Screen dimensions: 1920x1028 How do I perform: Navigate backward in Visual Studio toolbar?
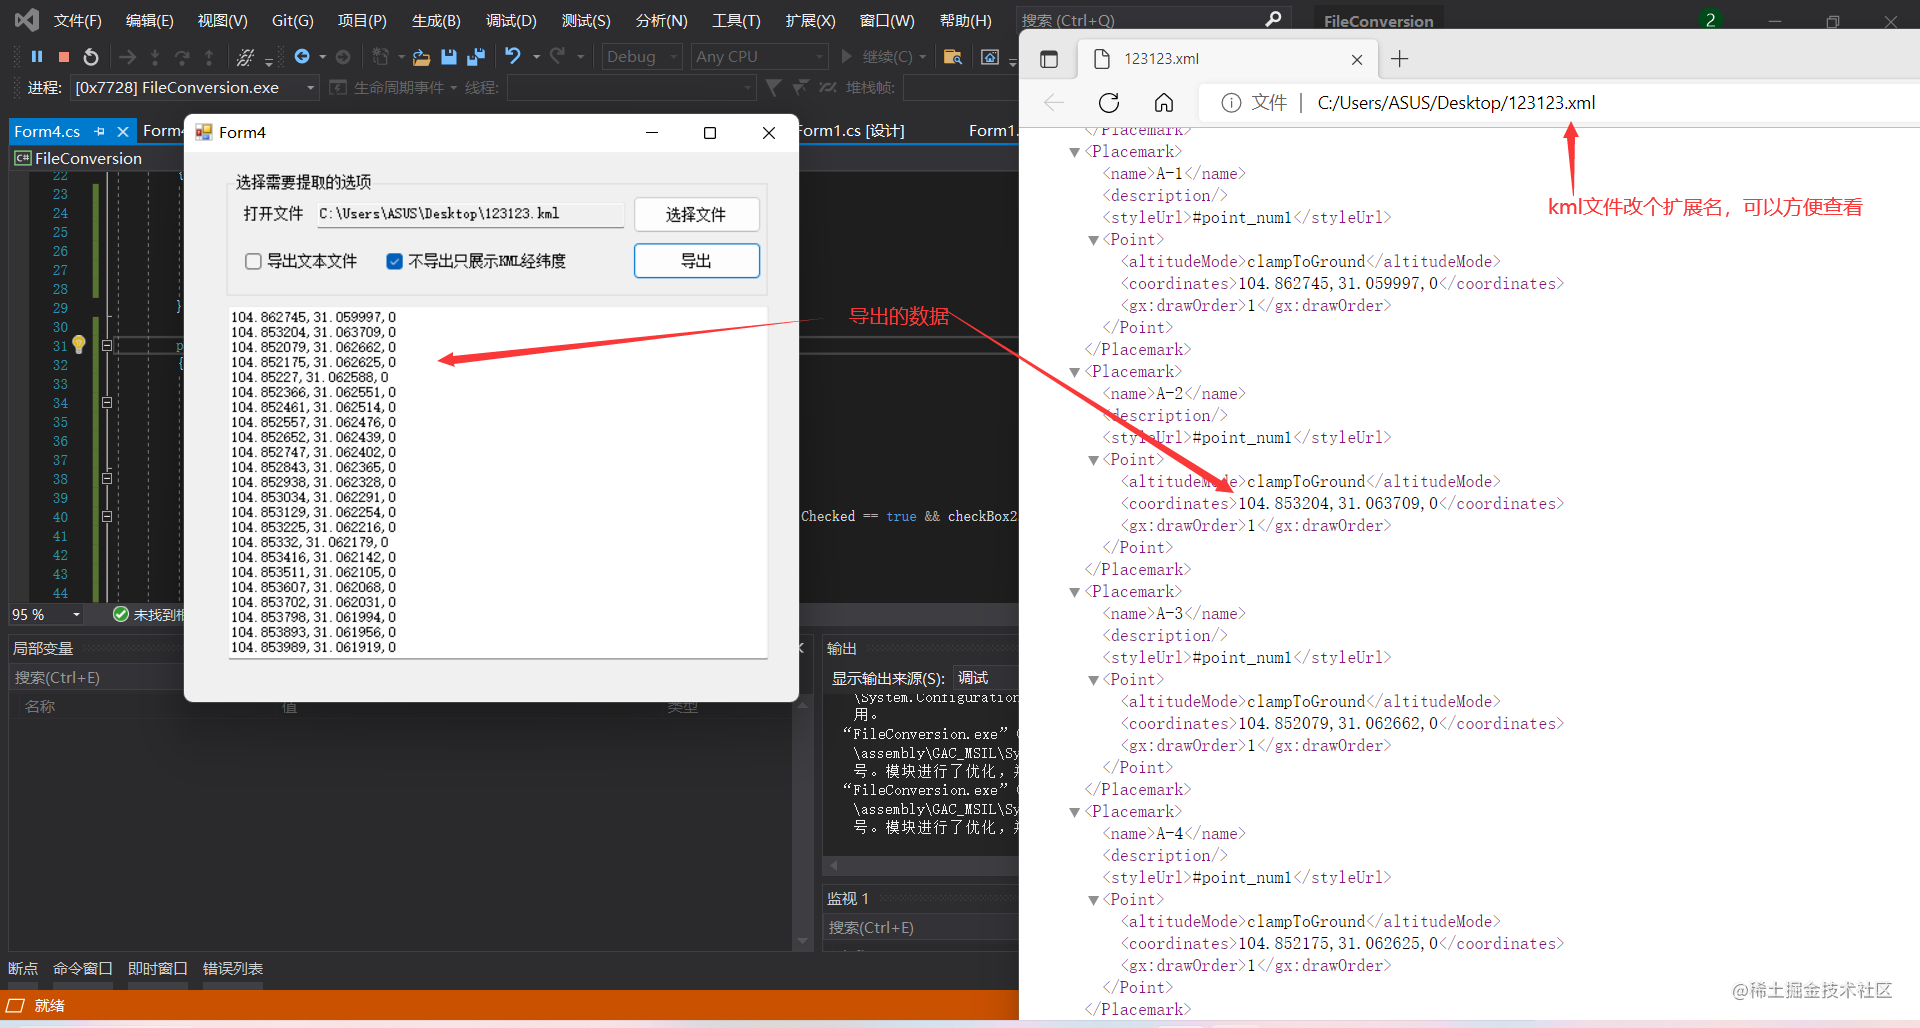pos(302,57)
